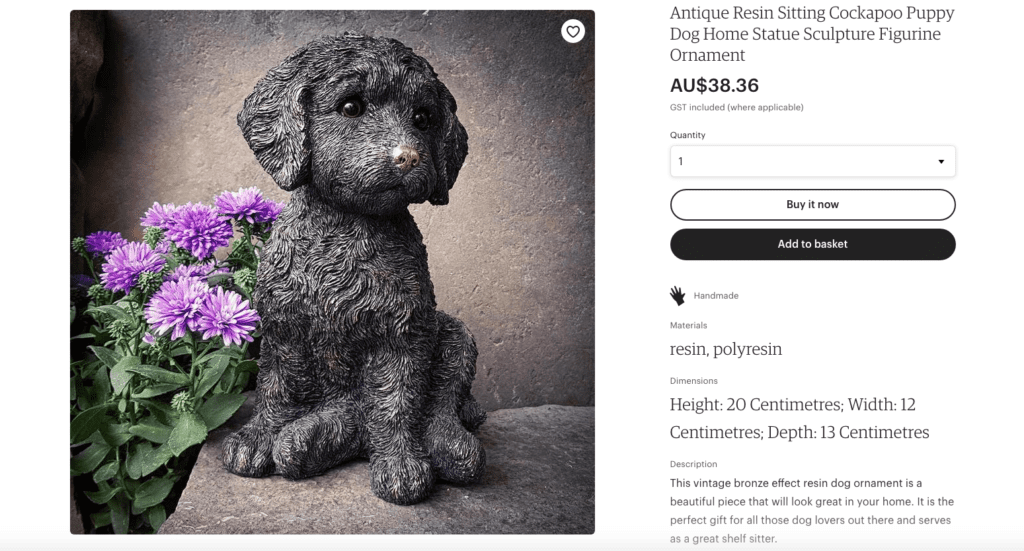Image resolution: width=1024 pixels, height=551 pixels.
Task: Add the puppy statue to basket
Action: pyautogui.click(x=812, y=244)
